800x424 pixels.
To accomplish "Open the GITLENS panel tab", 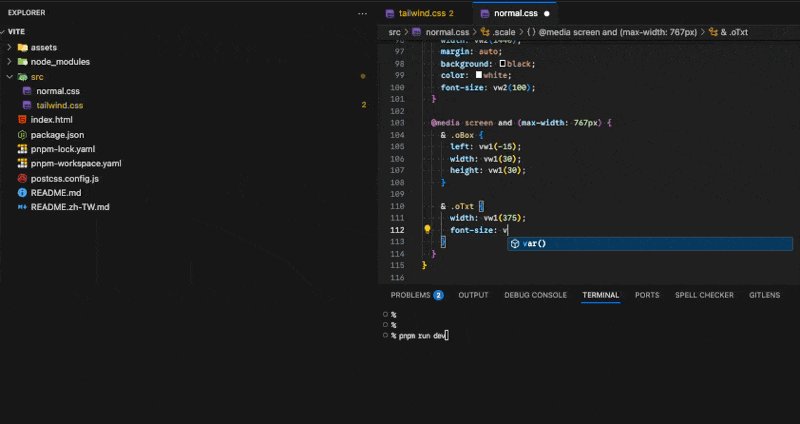I will pos(764,295).
